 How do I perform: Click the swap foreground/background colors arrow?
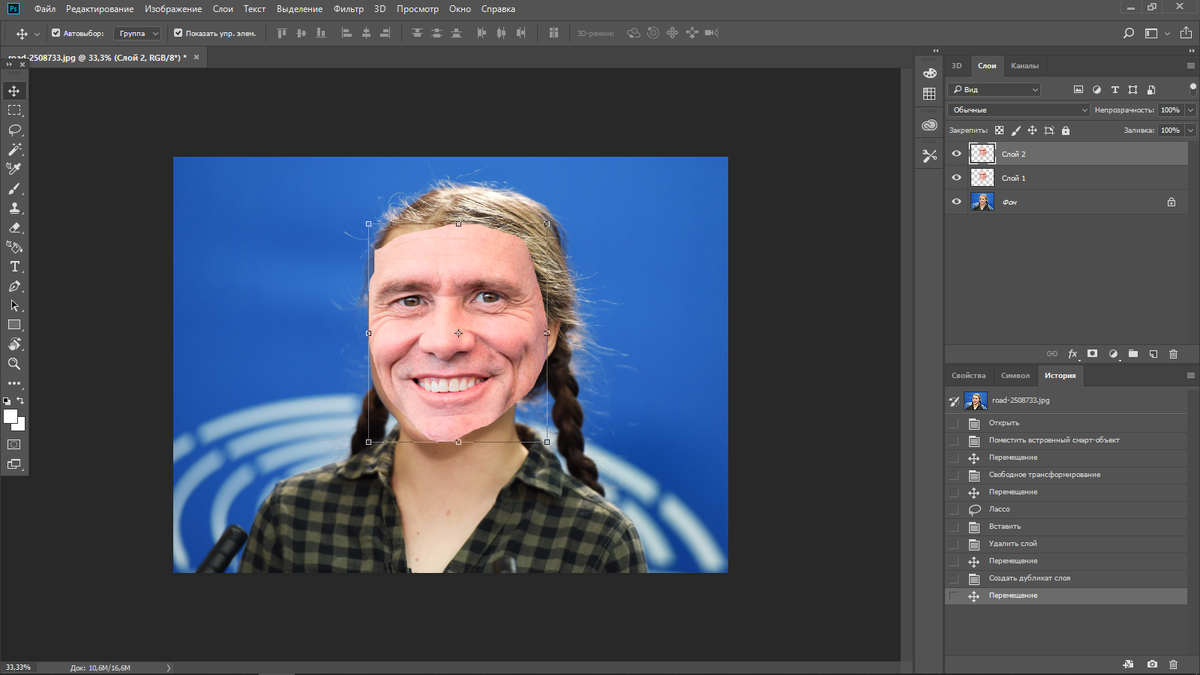(21, 401)
